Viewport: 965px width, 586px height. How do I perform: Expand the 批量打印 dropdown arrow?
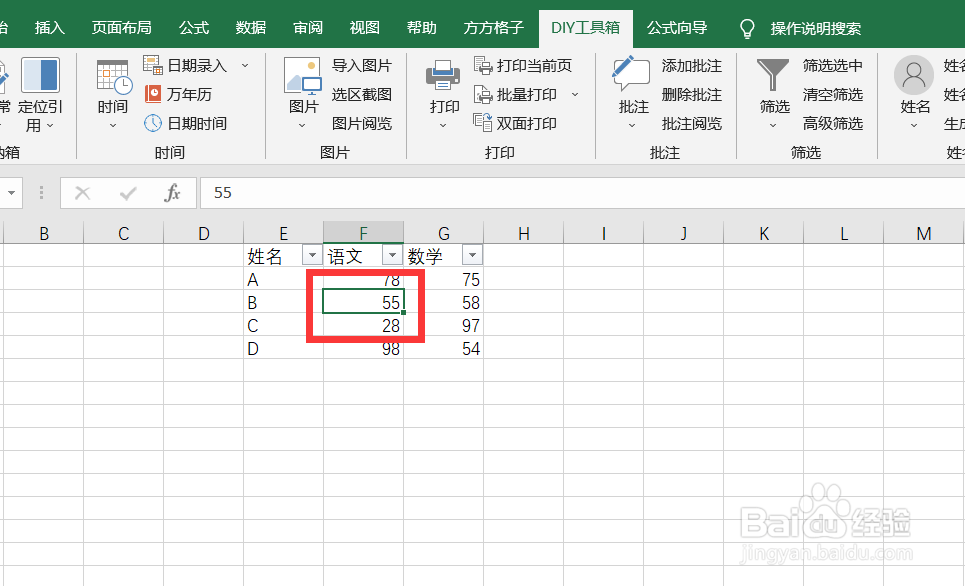point(575,94)
